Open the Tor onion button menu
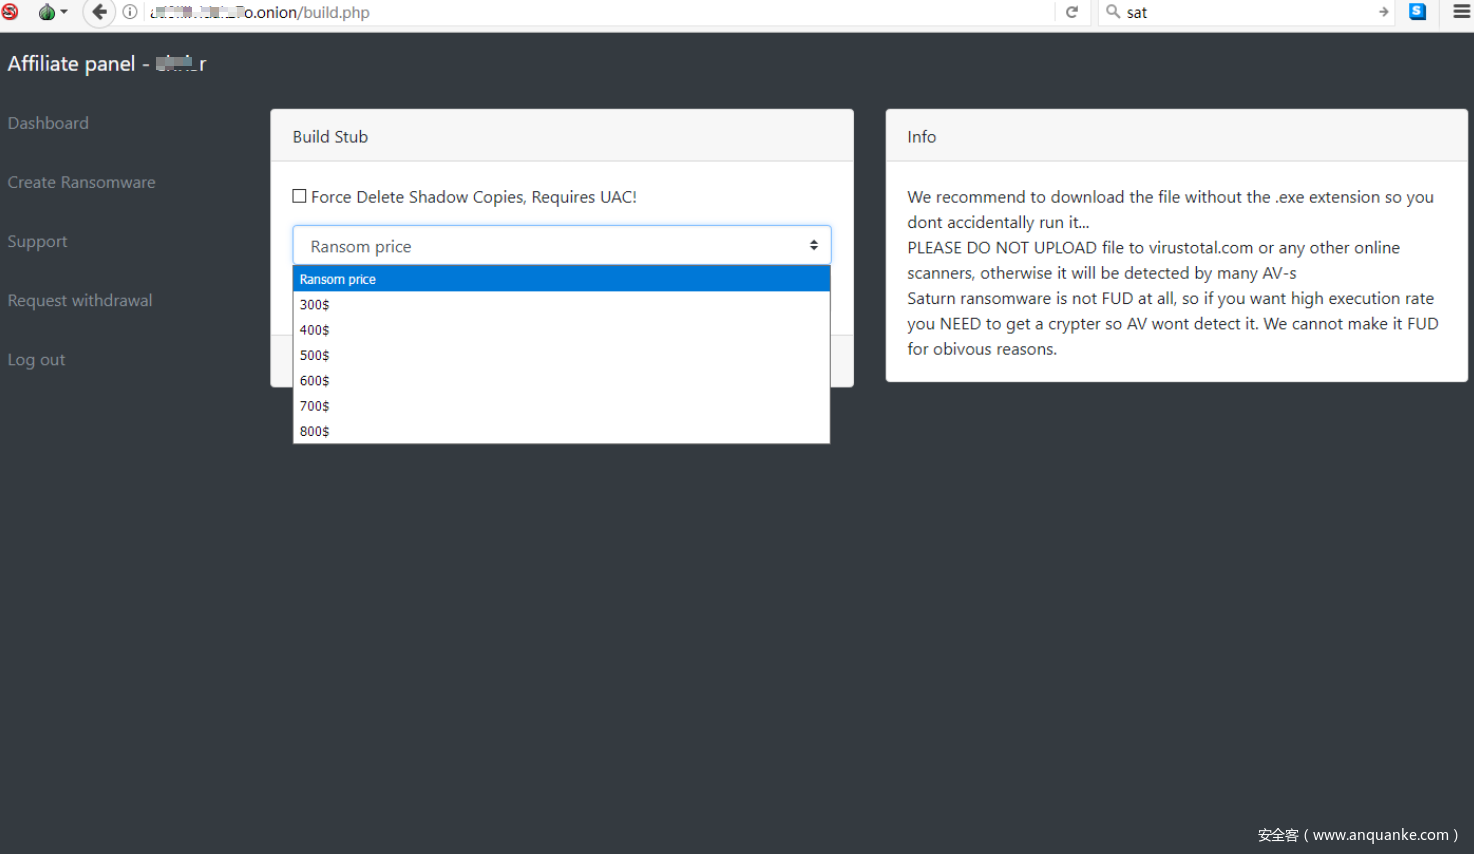 (x=50, y=12)
